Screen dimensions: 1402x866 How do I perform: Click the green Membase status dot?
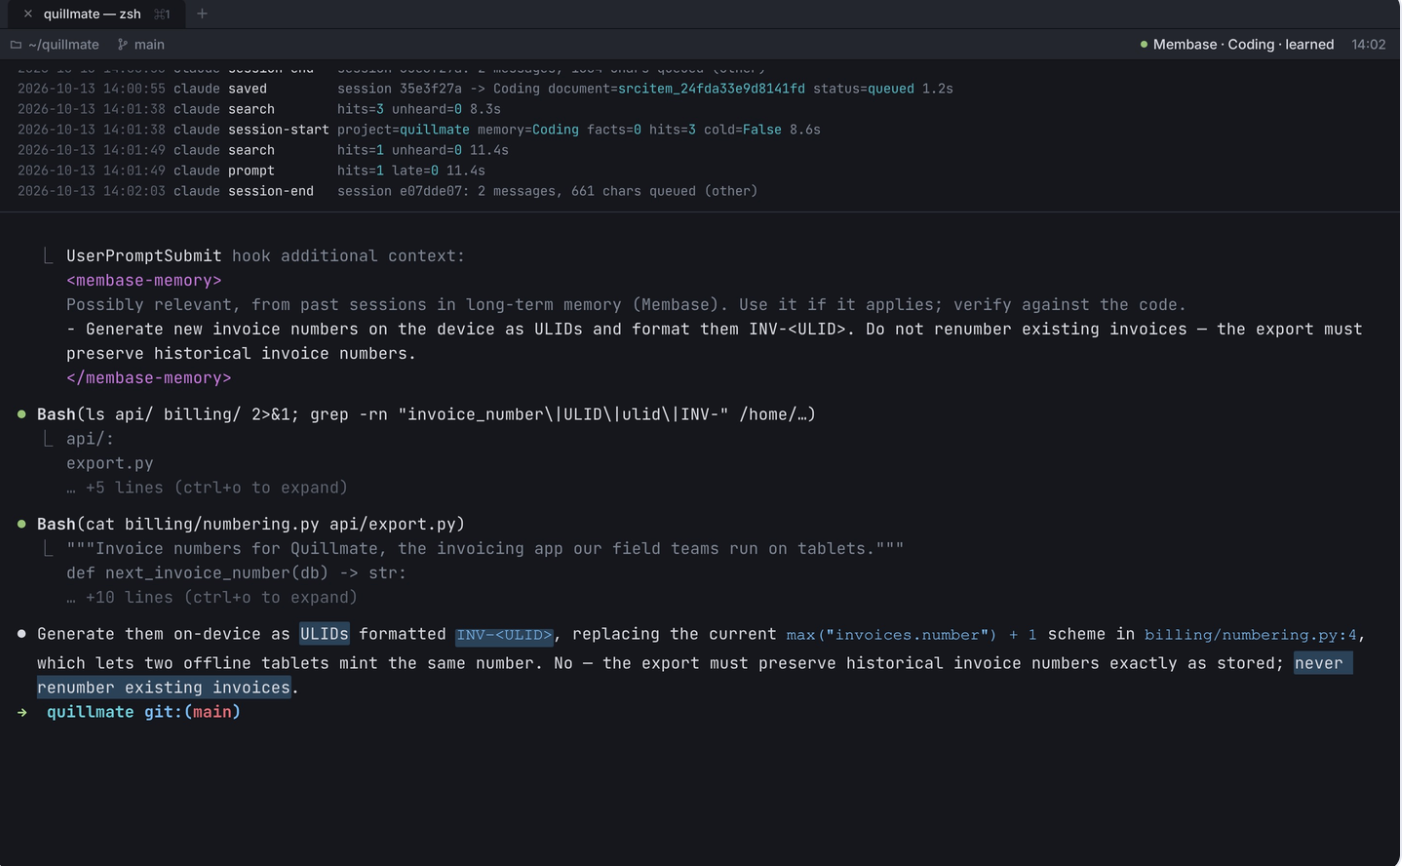pyautogui.click(x=1144, y=45)
